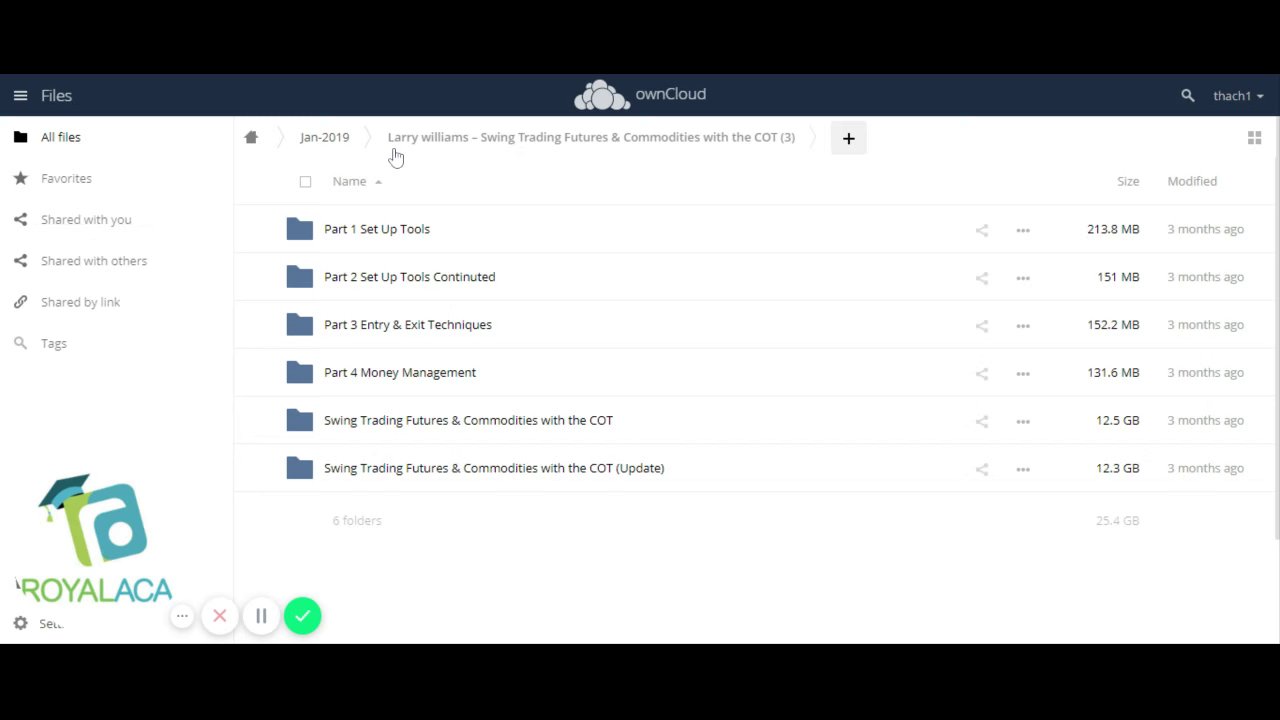Image resolution: width=1280 pixels, height=720 pixels.
Task: Click folder icon of Part 2 row
Action: (x=299, y=277)
